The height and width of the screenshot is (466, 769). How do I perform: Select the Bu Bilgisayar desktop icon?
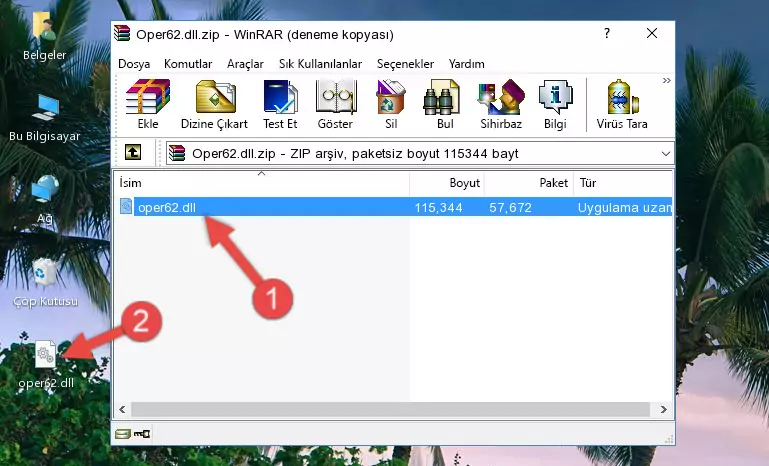[x=44, y=118]
